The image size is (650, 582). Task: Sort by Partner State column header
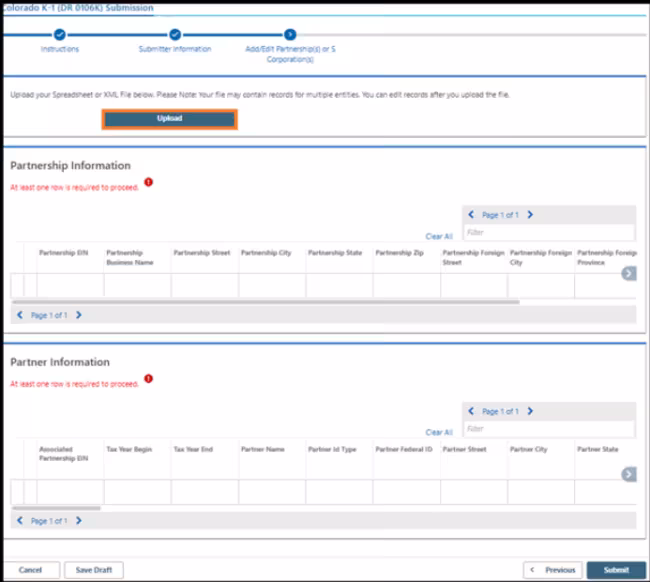597,449
